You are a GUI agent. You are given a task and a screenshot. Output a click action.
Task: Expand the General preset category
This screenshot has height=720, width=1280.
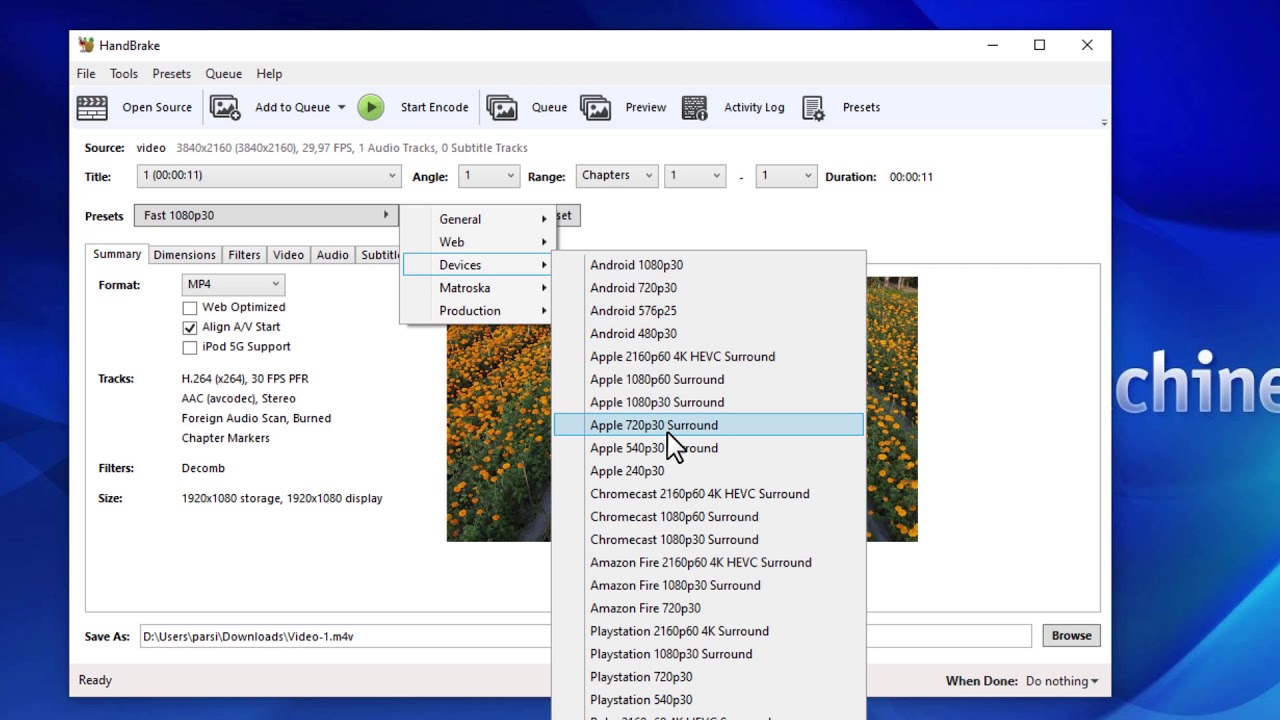pos(477,219)
